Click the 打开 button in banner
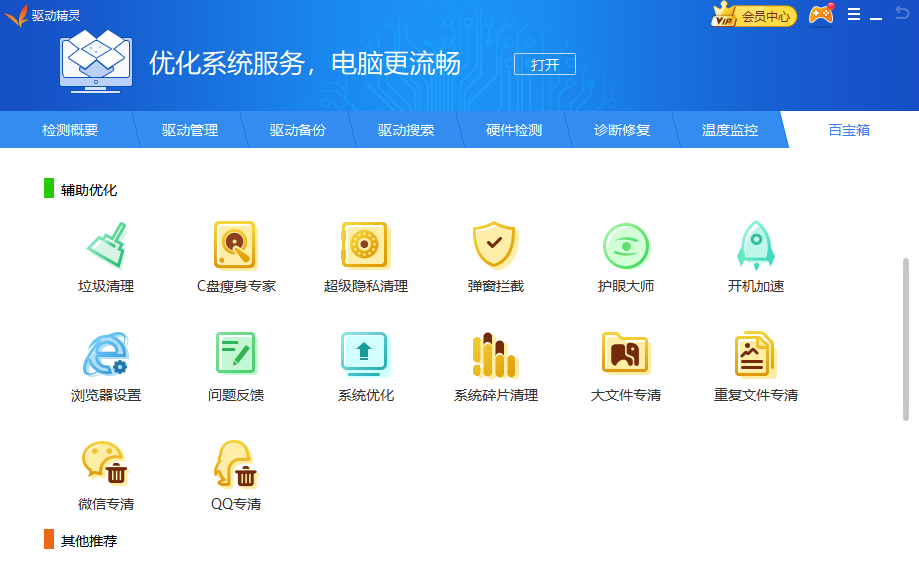The width and height of the screenshot is (919, 578). pyautogui.click(x=545, y=64)
